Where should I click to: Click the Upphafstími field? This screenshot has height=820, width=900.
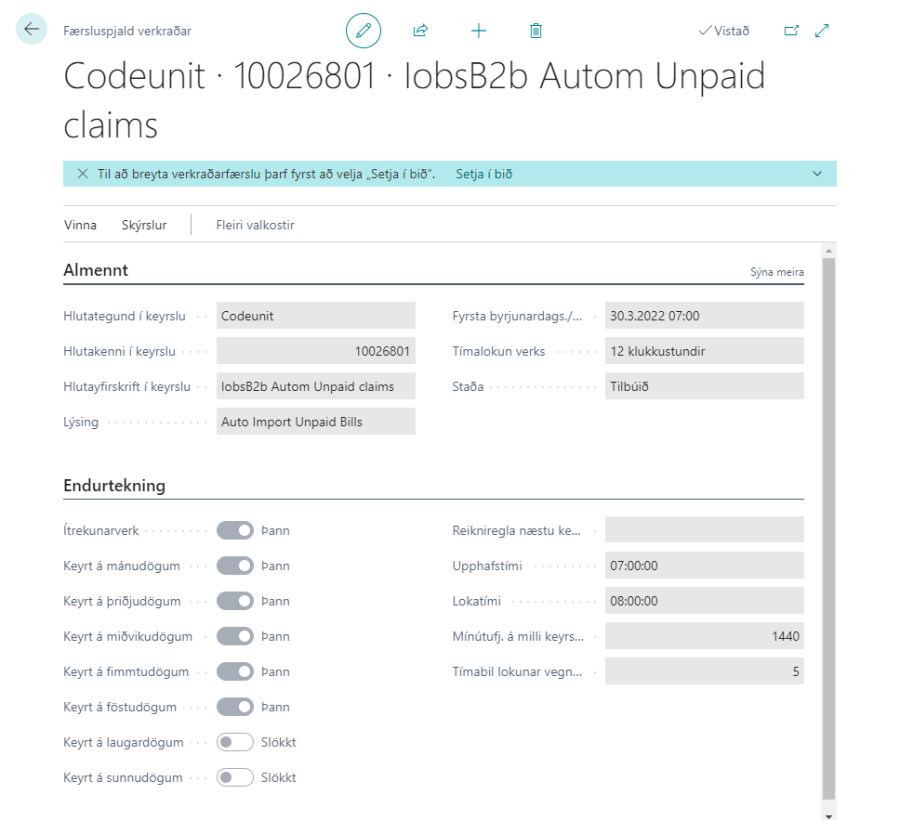point(703,566)
